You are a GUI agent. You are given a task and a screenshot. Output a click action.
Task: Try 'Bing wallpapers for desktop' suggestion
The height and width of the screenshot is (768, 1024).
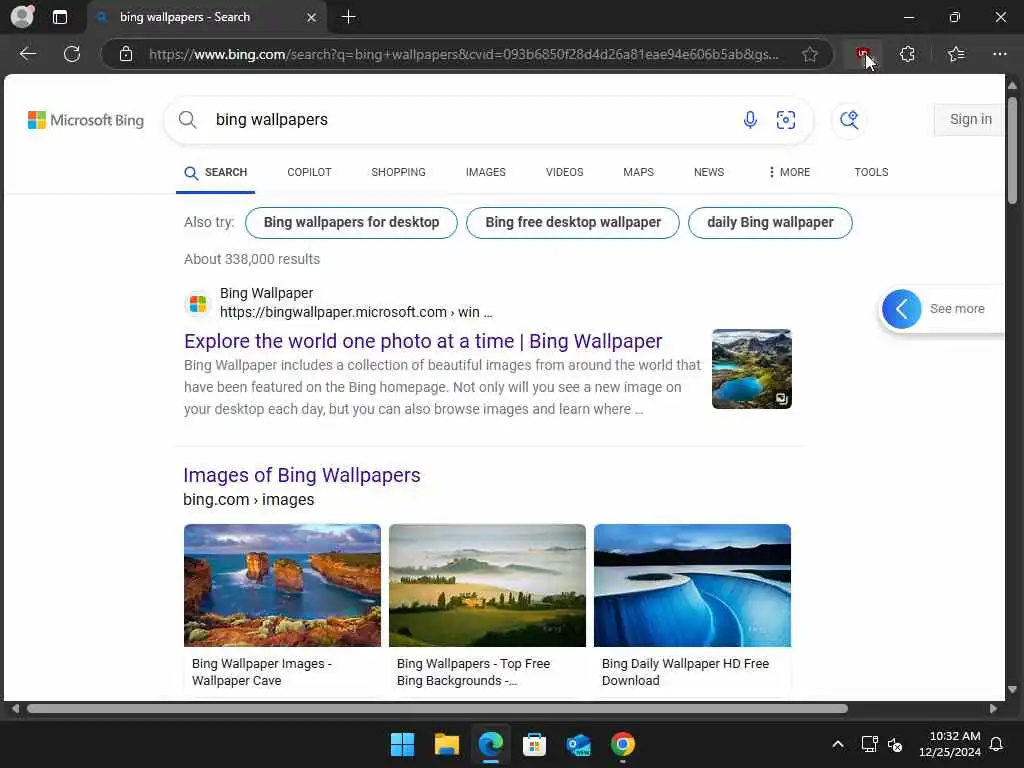pos(351,223)
